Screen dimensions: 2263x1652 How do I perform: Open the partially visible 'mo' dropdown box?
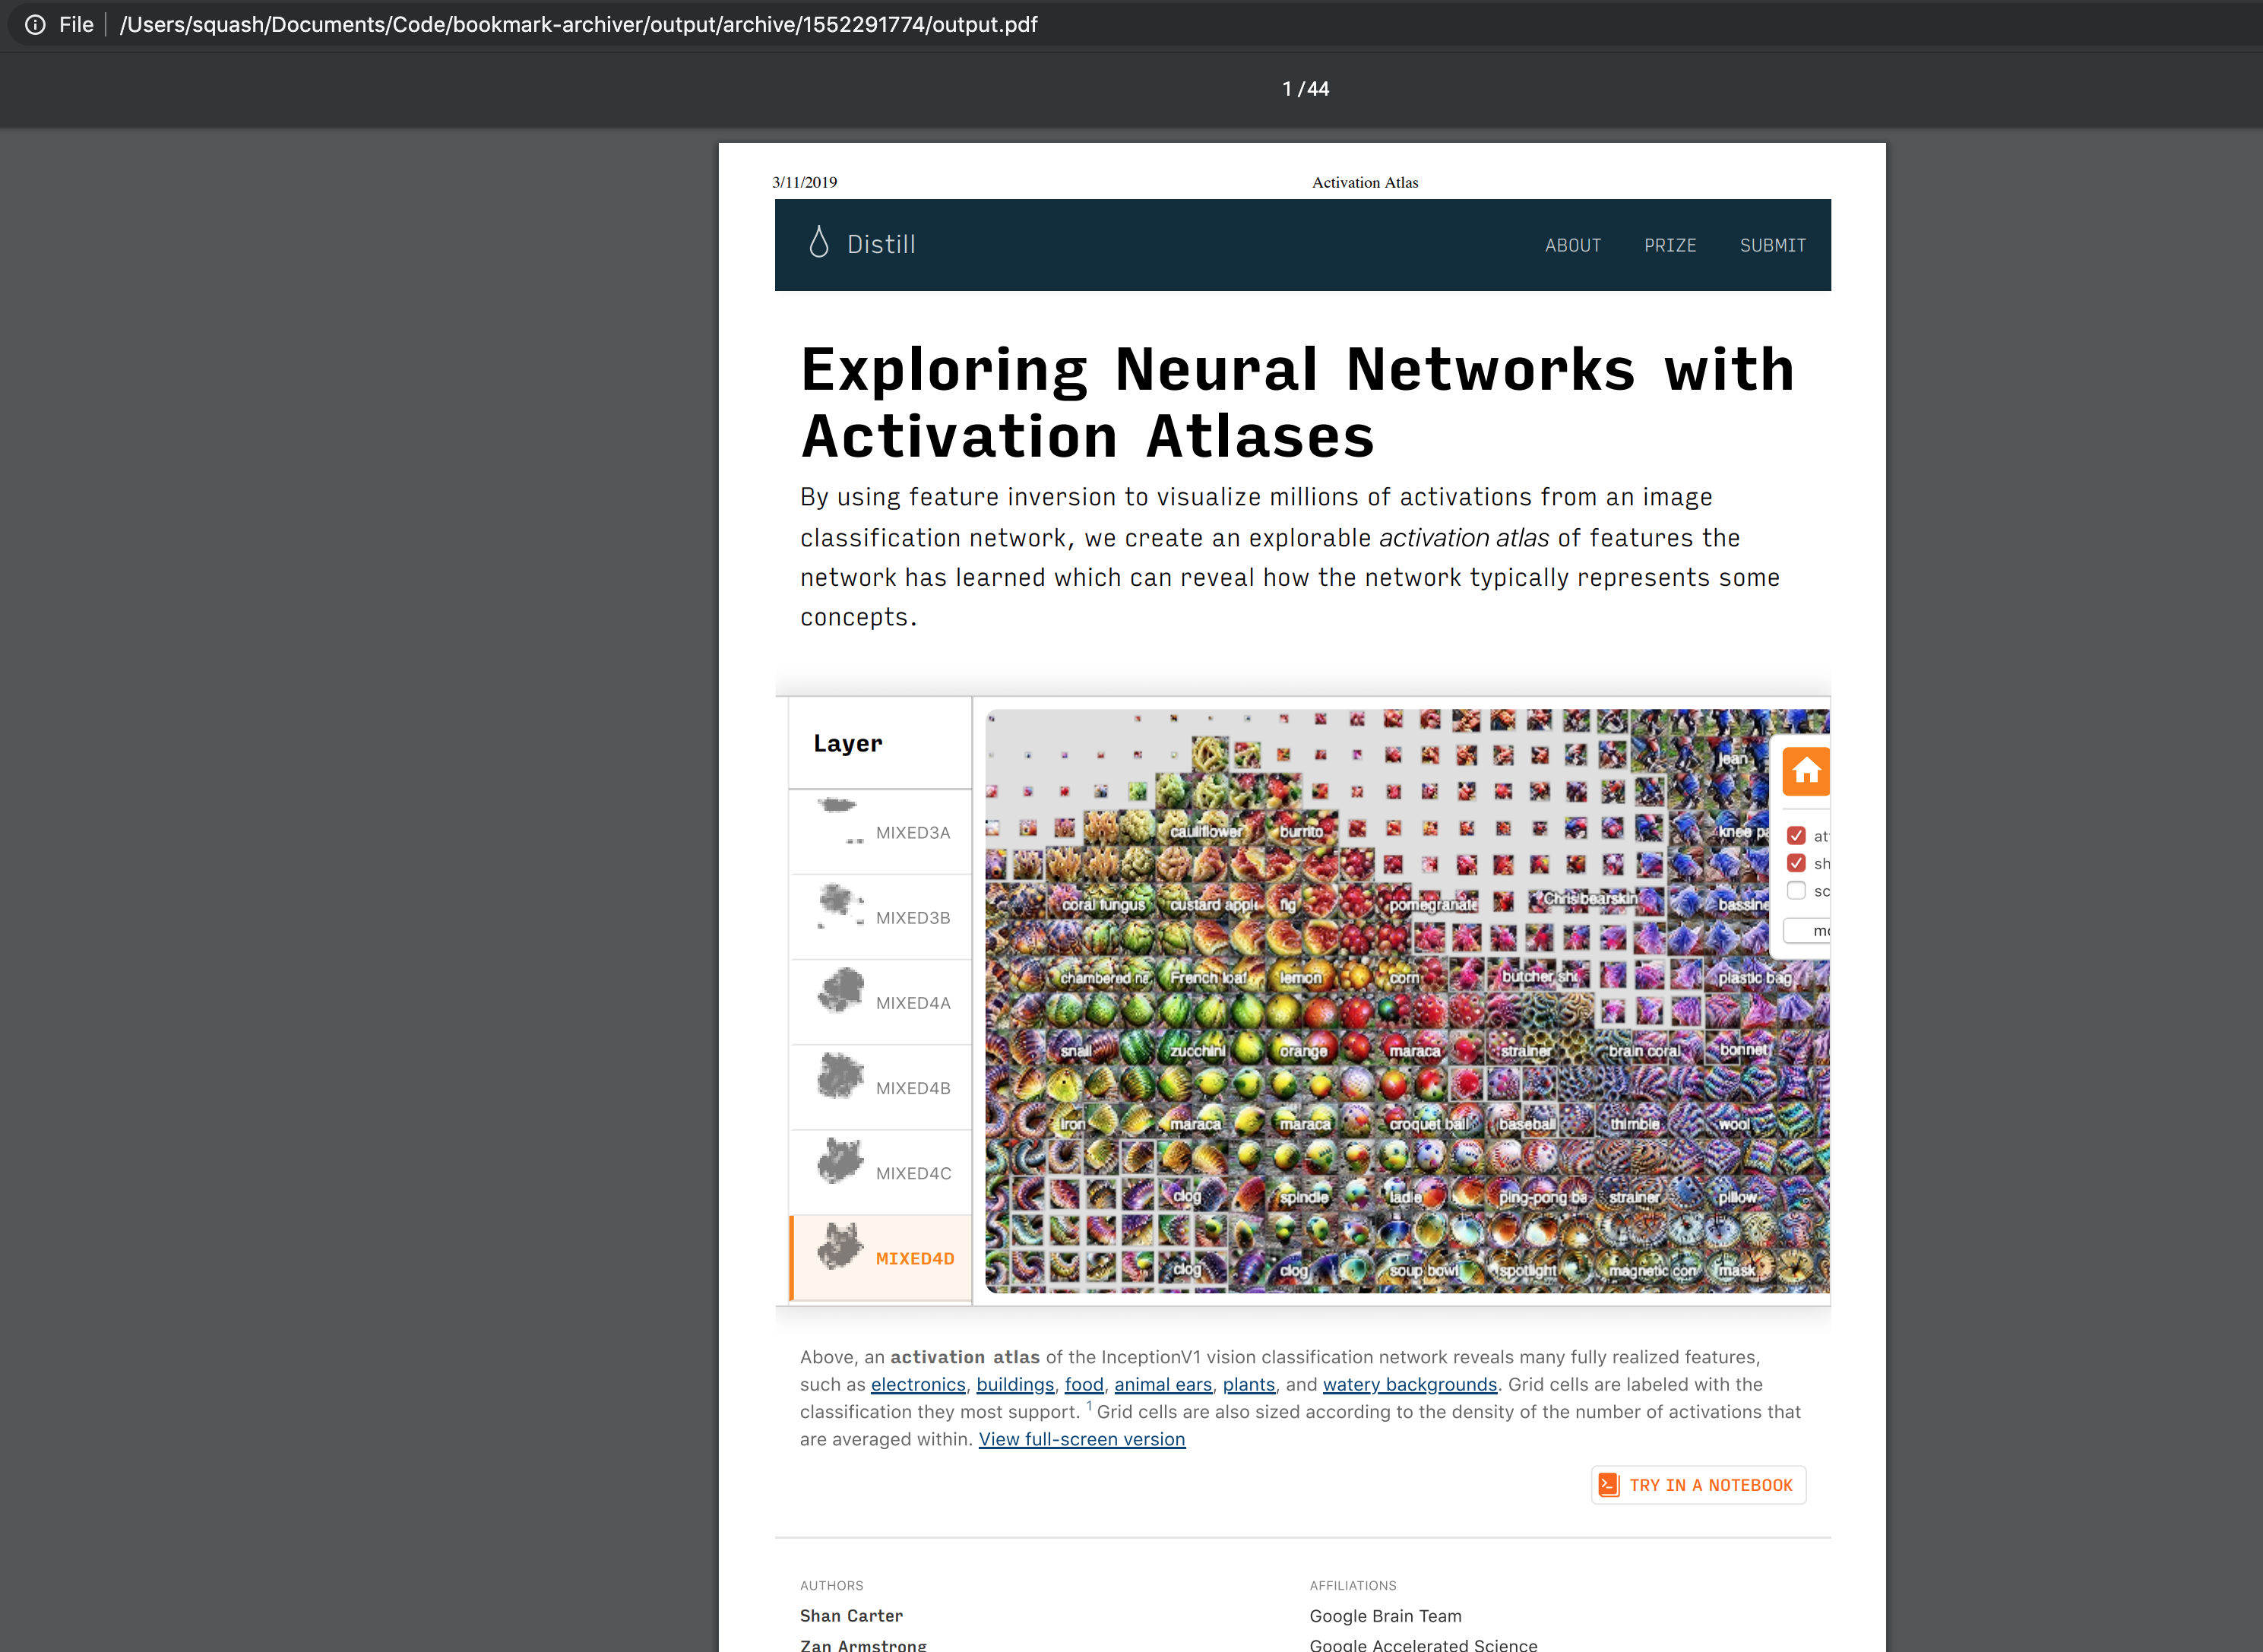click(1809, 930)
